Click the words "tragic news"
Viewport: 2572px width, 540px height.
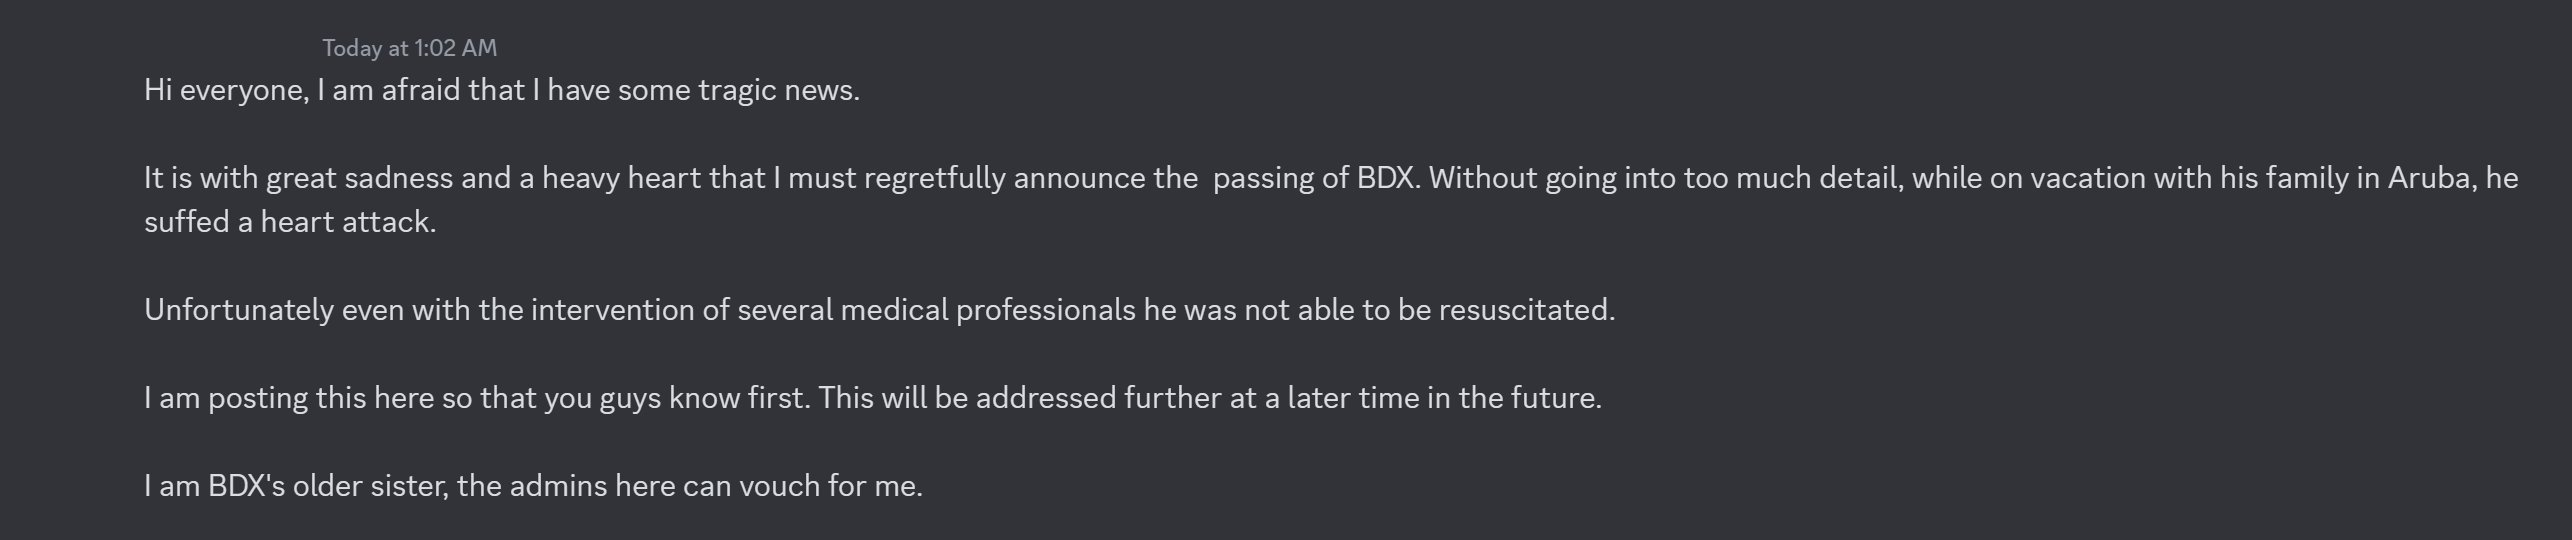pyautogui.click(x=778, y=91)
